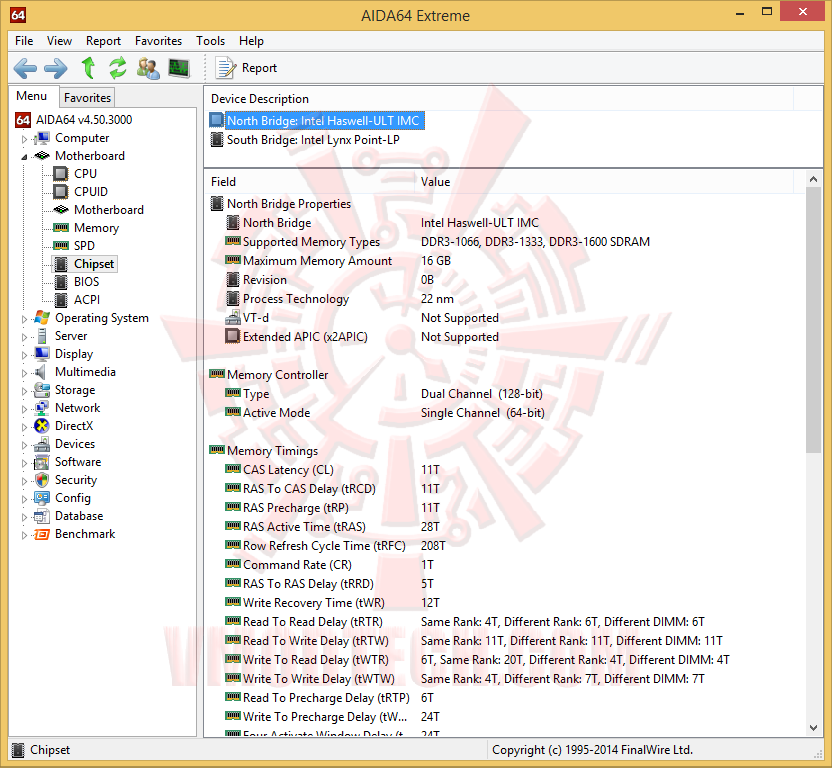Select the CPUID tree item
The height and width of the screenshot is (768, 832).
click(91, 192)
